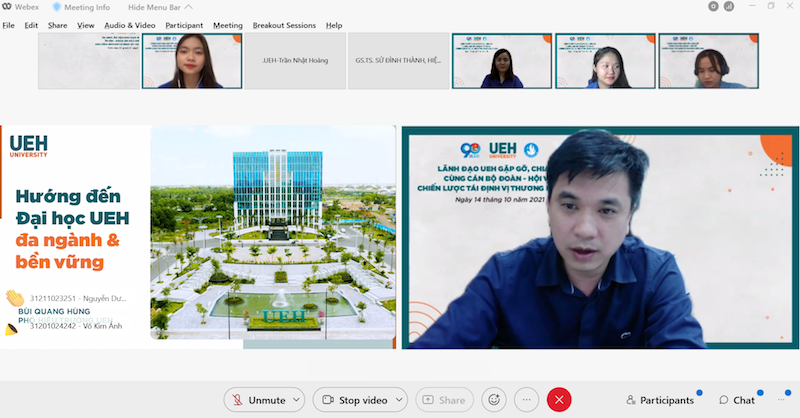Click the muted microphone icon on Unmute
The image size is (800, 418).
tap(237, 400)
